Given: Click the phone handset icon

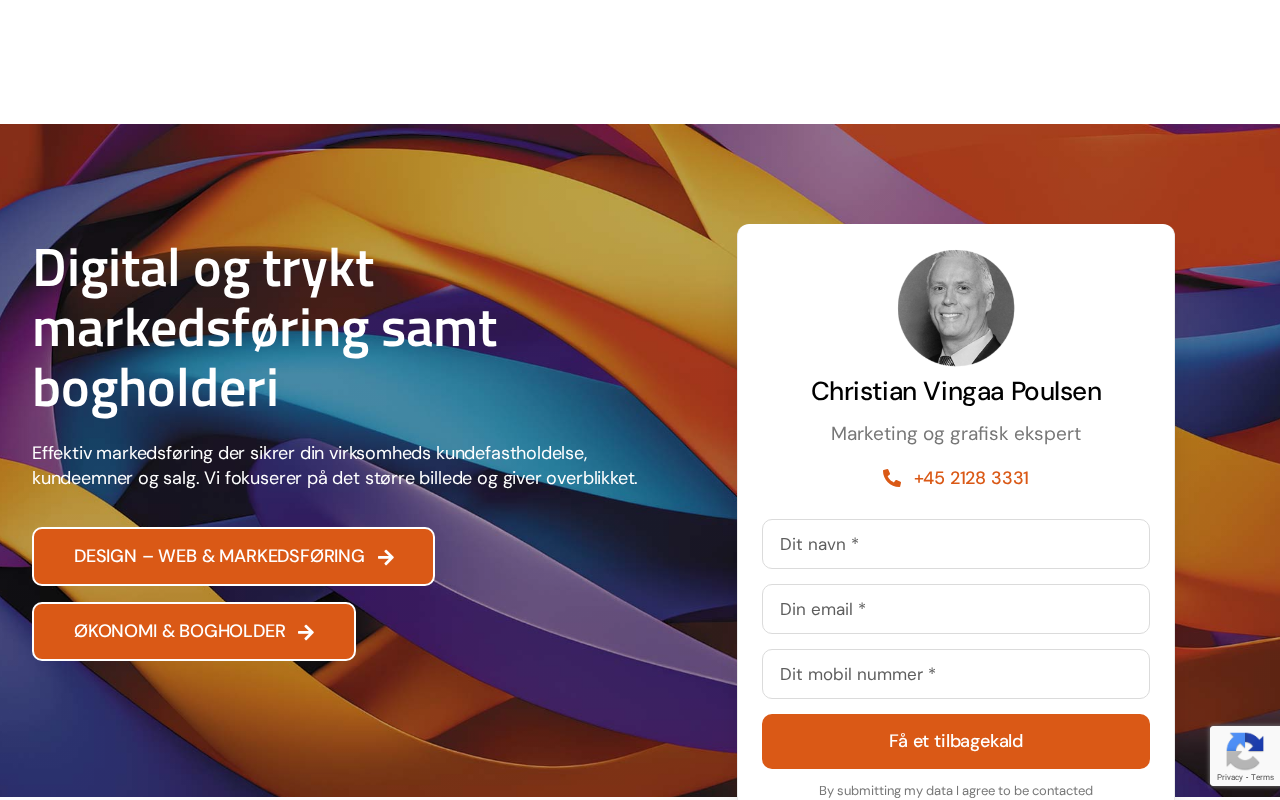Looking at the screenshot, I should pyautogui.click(x=892, y=478).
